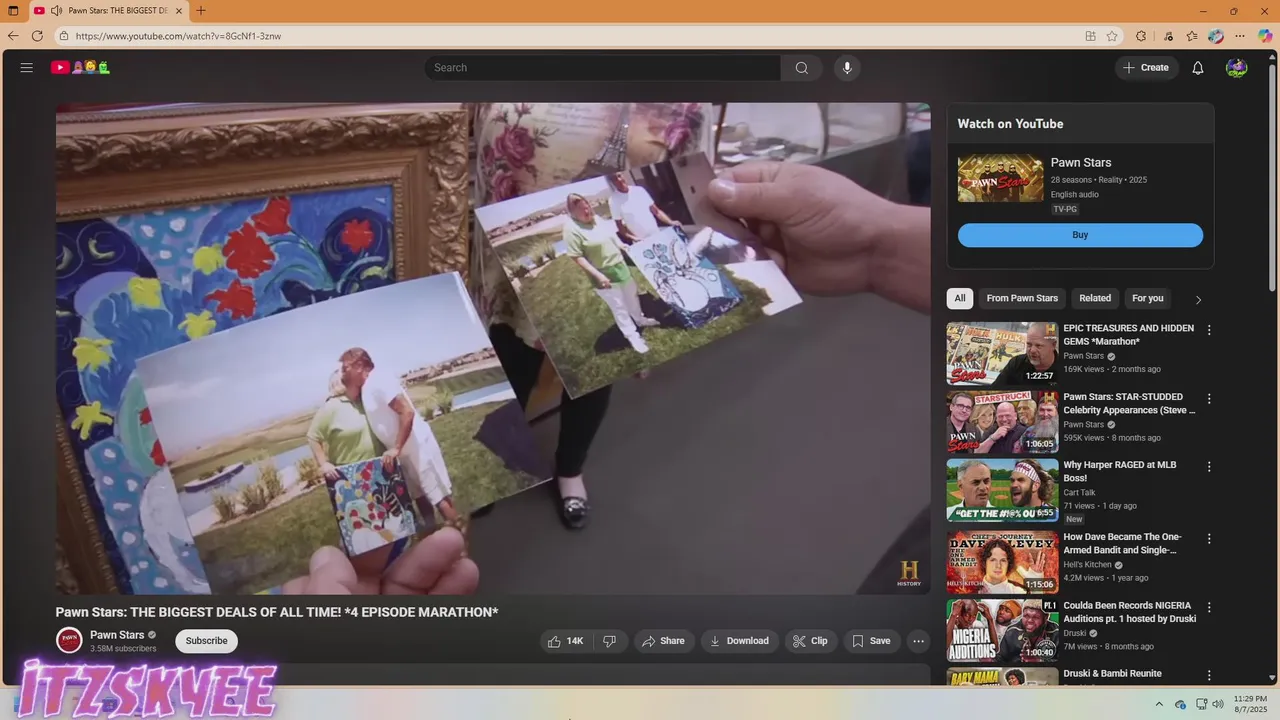Open tab actions menu at top-left
Viewport: 1280px width, 720px height.
(x=13, y=11)
